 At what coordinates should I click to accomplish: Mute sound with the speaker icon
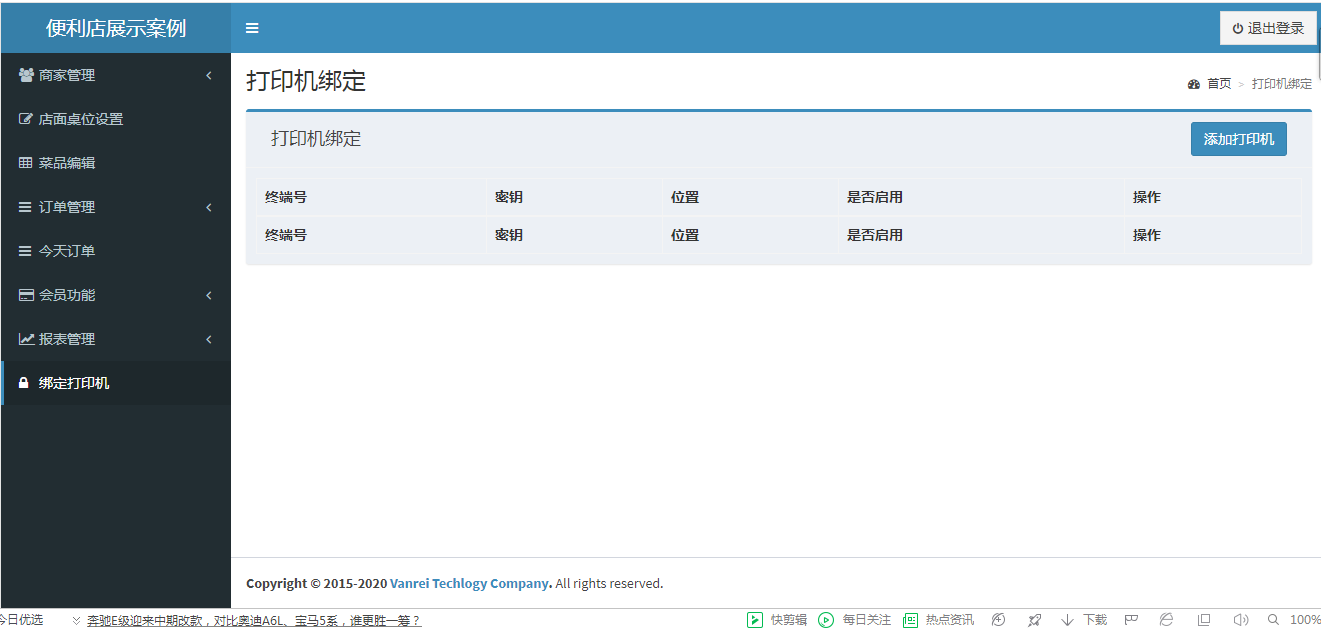(x=1241, y=620)
